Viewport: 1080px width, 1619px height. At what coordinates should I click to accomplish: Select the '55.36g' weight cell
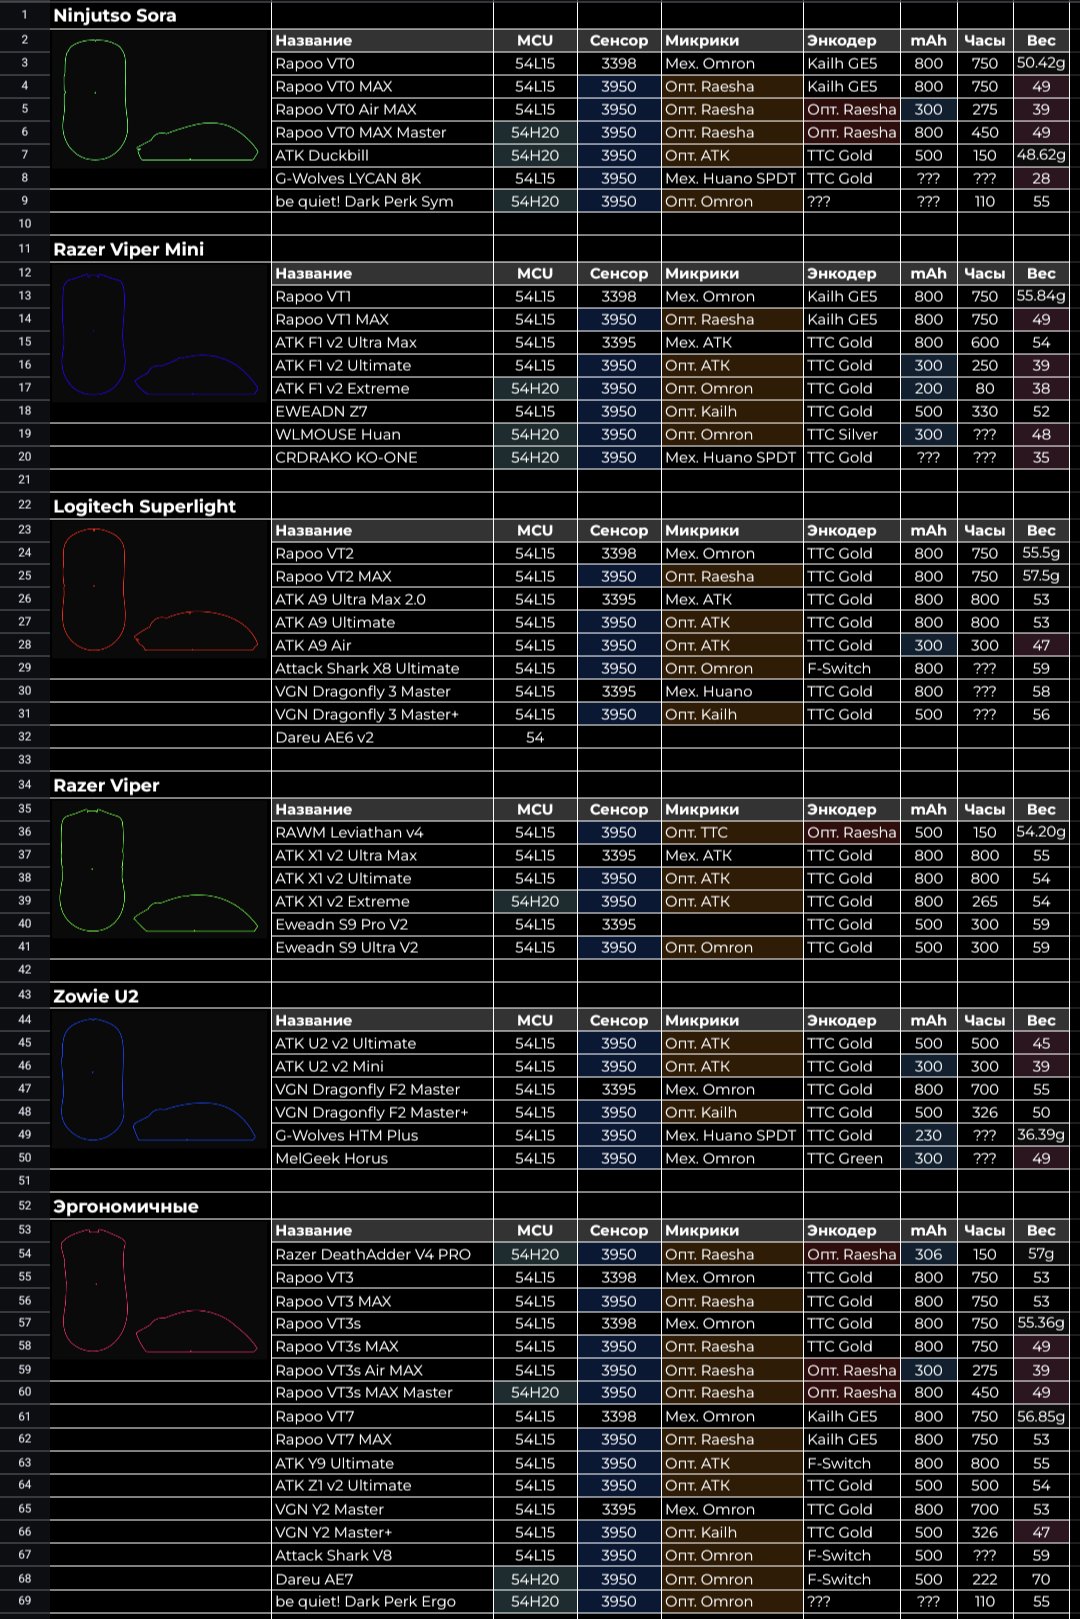pyautogui.click(x=1041, y=1323)
